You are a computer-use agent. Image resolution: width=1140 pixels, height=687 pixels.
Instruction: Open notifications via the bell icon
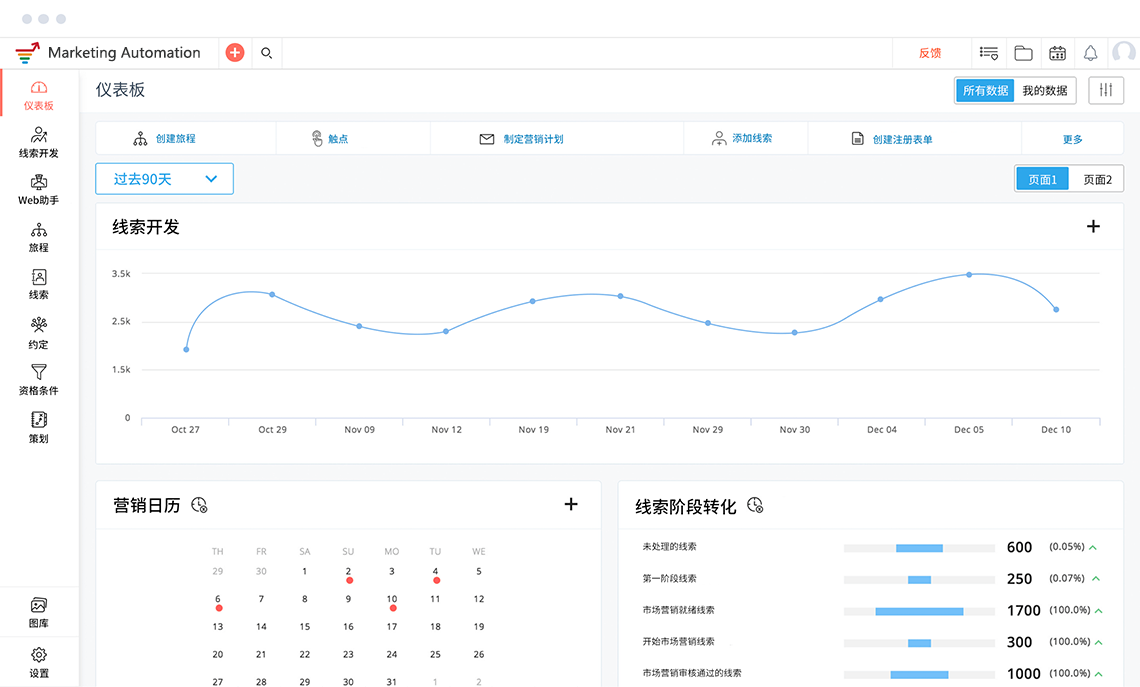[x=1090, y=53]
